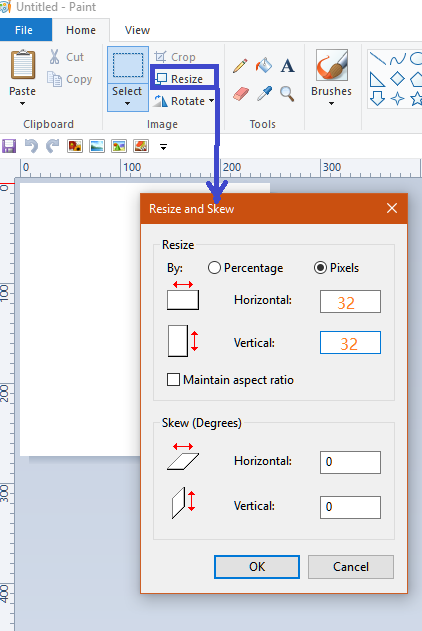Open the Customize Quick Access Toolbar arrow

click(x=163, y=147)
